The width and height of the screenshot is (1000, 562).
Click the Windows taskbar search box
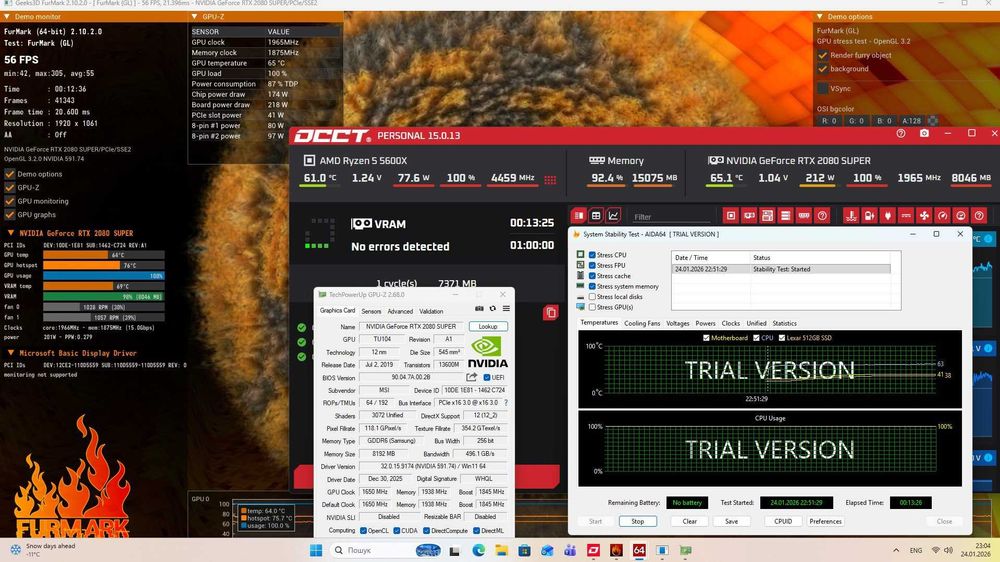click(x=386, y=550)
